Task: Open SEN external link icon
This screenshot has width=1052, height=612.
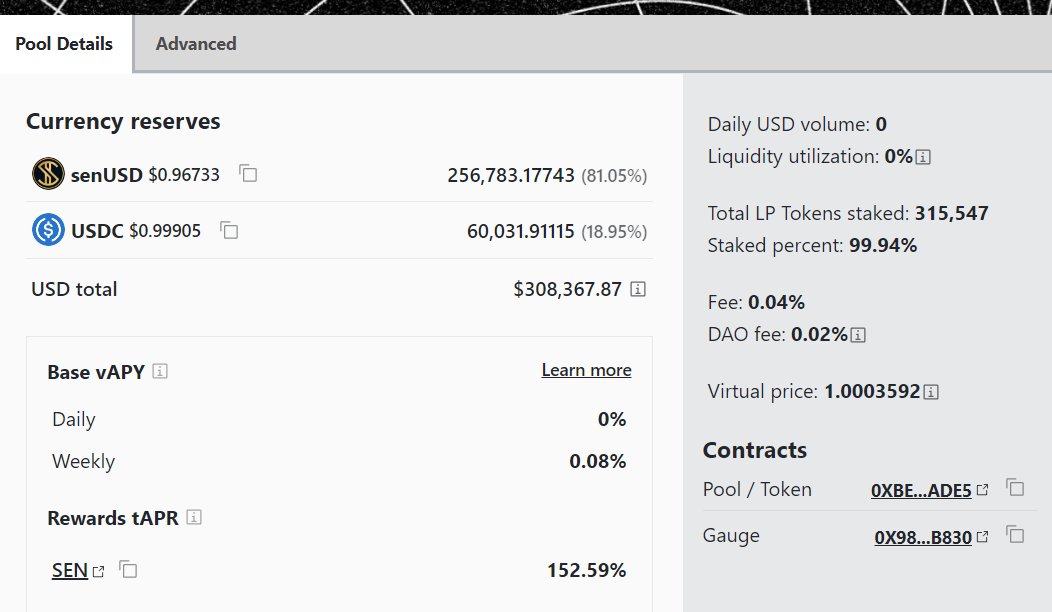Action: (99, 572)
